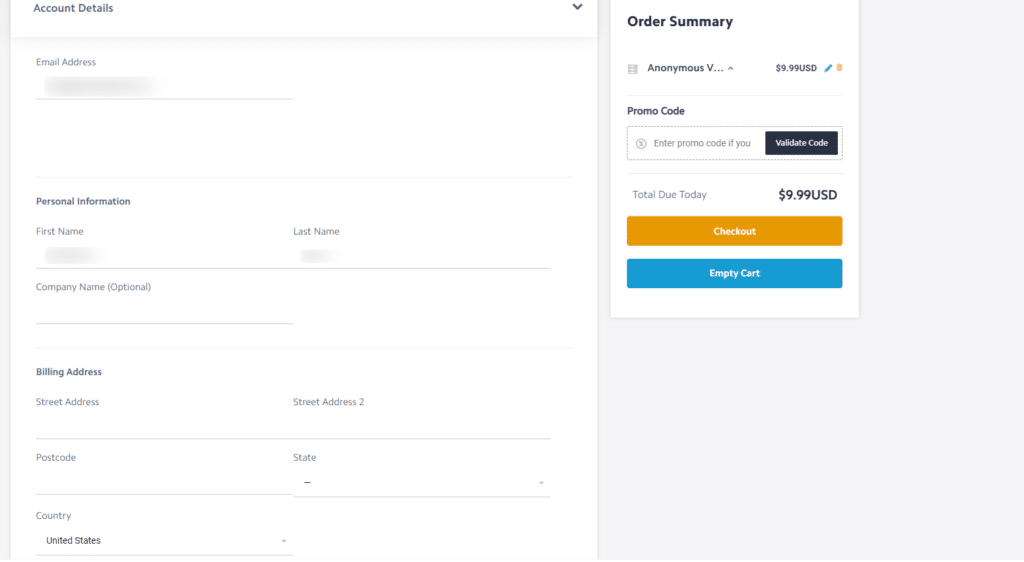Click the Company Name (Optional) field
Viewport: 1024px width, 562px height.
tap(165, 311)
